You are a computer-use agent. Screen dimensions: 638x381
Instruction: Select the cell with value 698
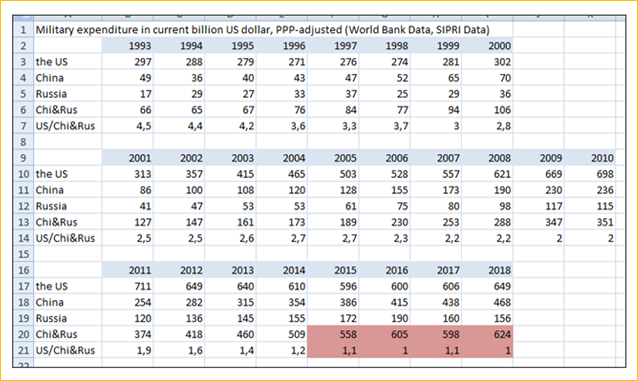[590, 174]
